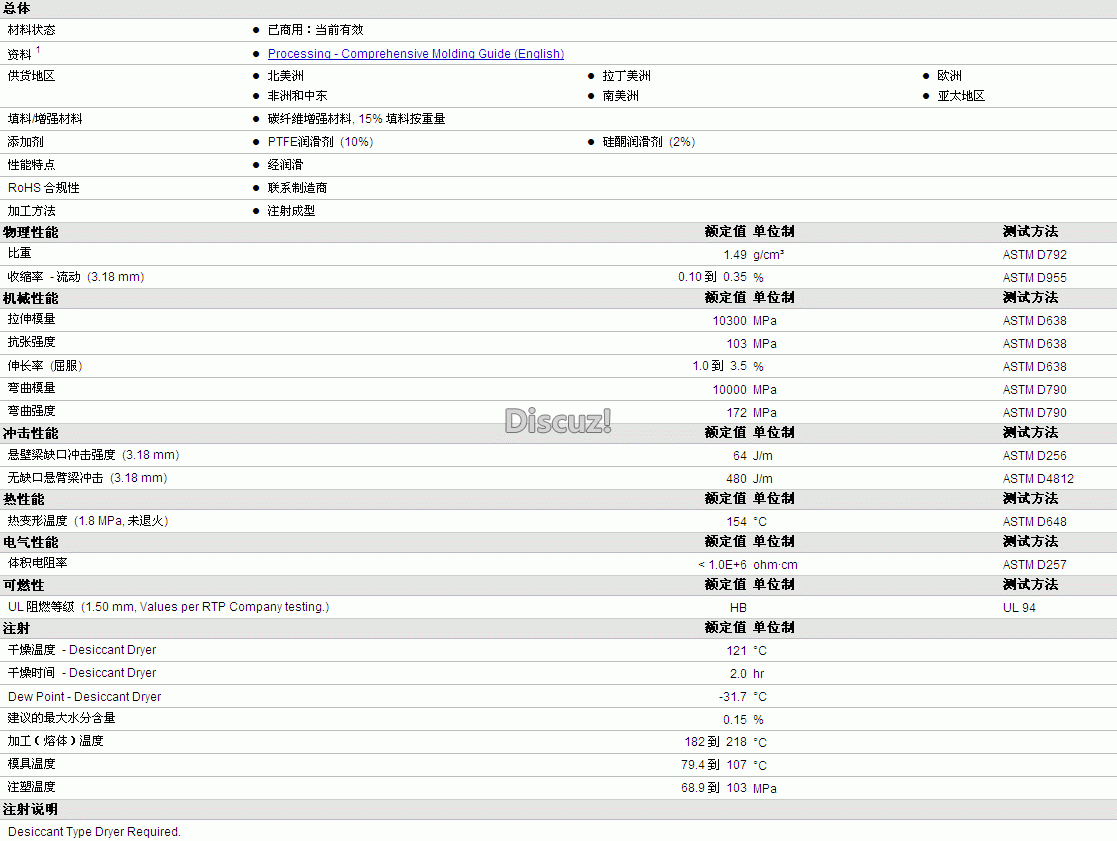1117x841 pixels.
Task: Click the HB flammability rating value
Action: [x=738, y=608]
